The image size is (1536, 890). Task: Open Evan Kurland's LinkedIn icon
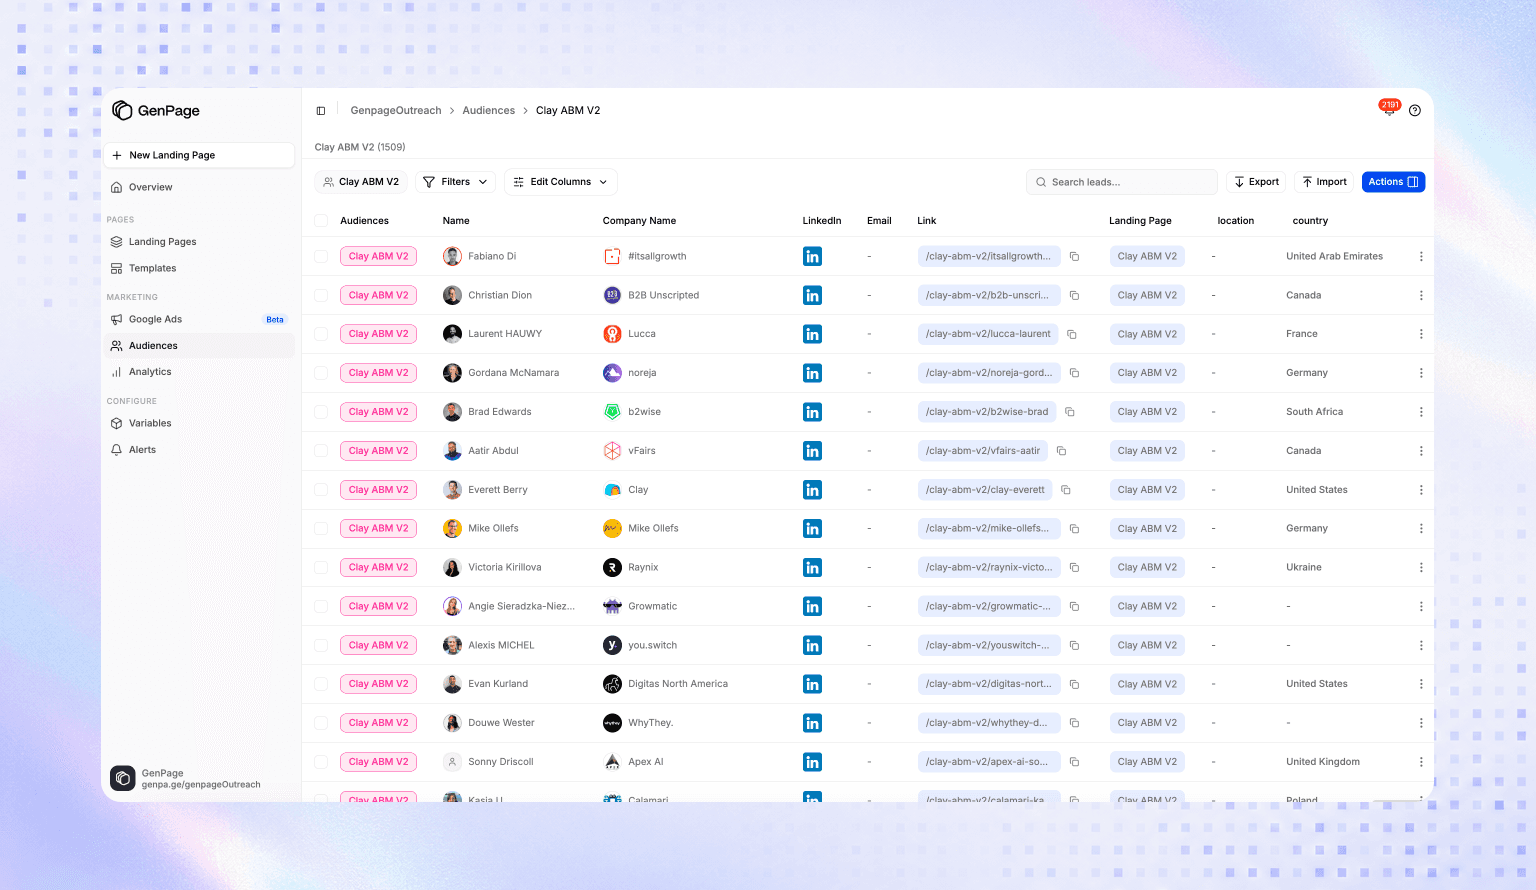[812, 684]
